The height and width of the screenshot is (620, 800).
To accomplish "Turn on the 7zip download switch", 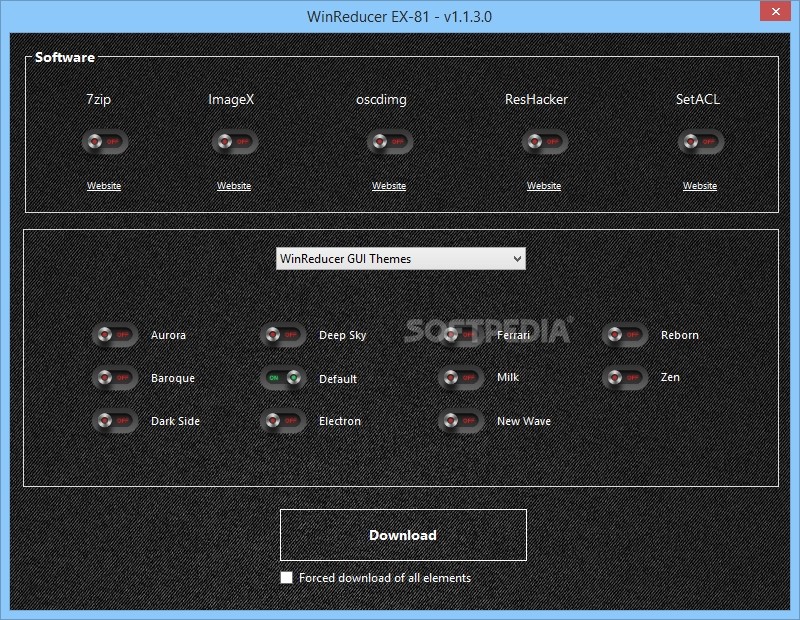I will point(105,141).
